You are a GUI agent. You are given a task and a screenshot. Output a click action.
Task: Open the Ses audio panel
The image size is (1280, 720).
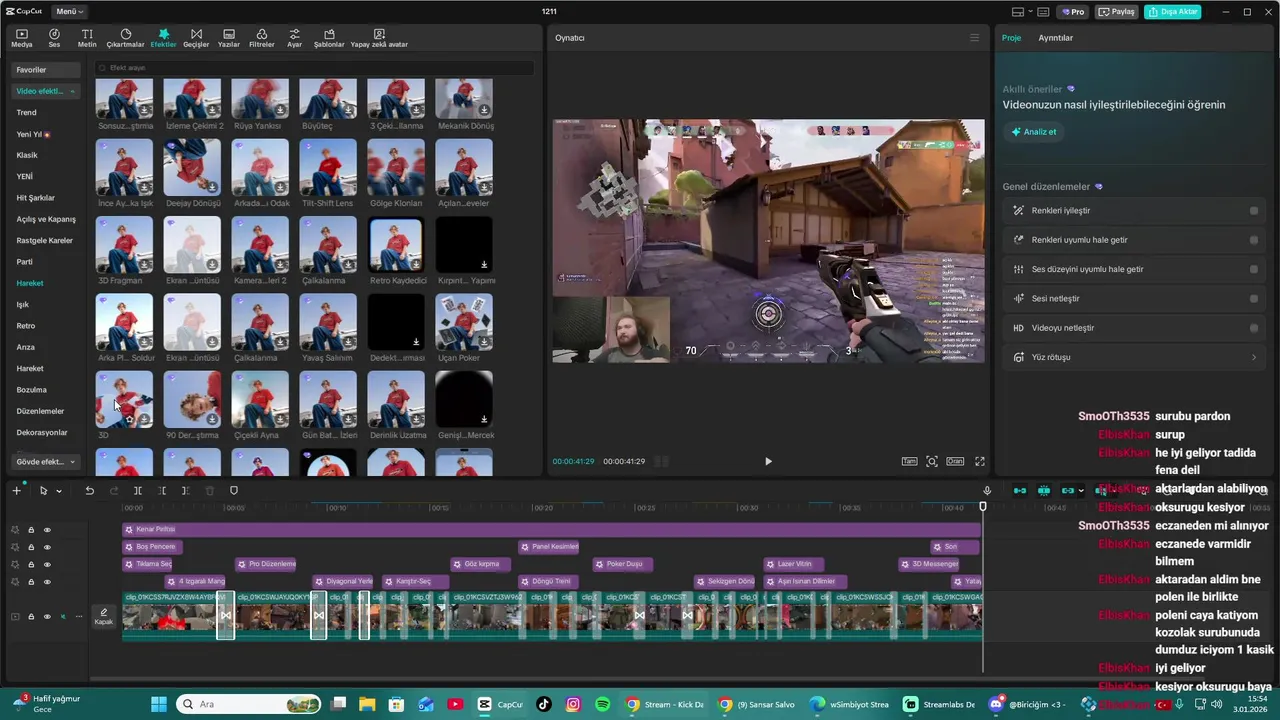click(x=54, y=38)
